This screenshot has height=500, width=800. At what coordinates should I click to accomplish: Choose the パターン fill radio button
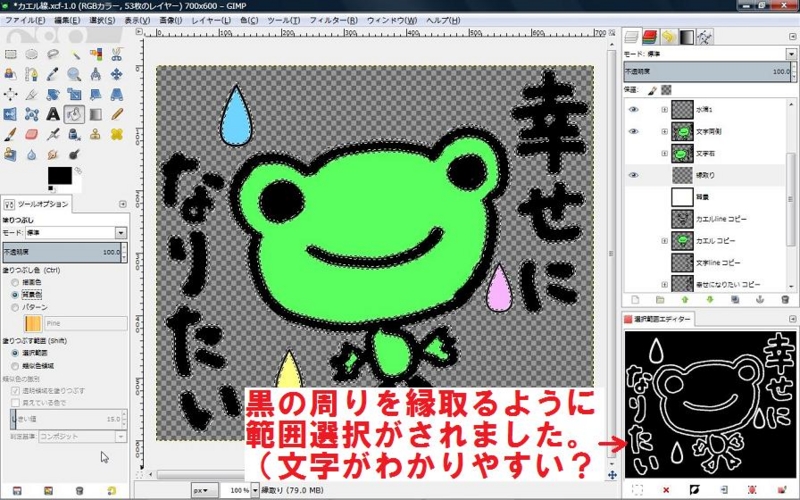(x=15, y=307)
